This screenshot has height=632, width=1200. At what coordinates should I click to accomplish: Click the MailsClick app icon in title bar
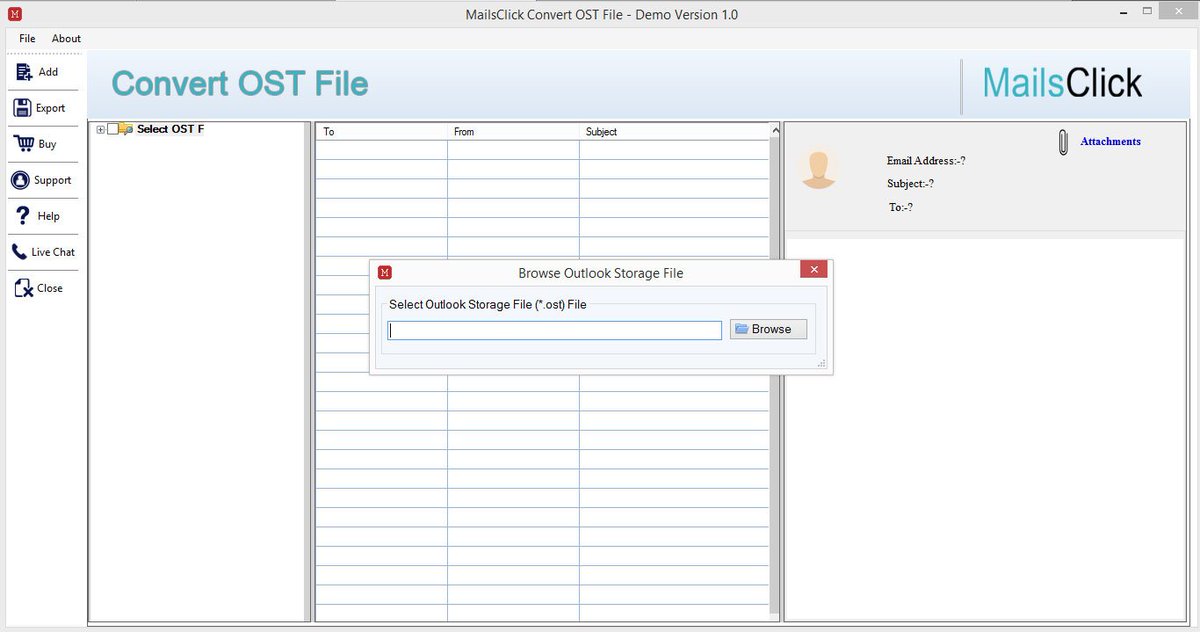pos(13,15)
